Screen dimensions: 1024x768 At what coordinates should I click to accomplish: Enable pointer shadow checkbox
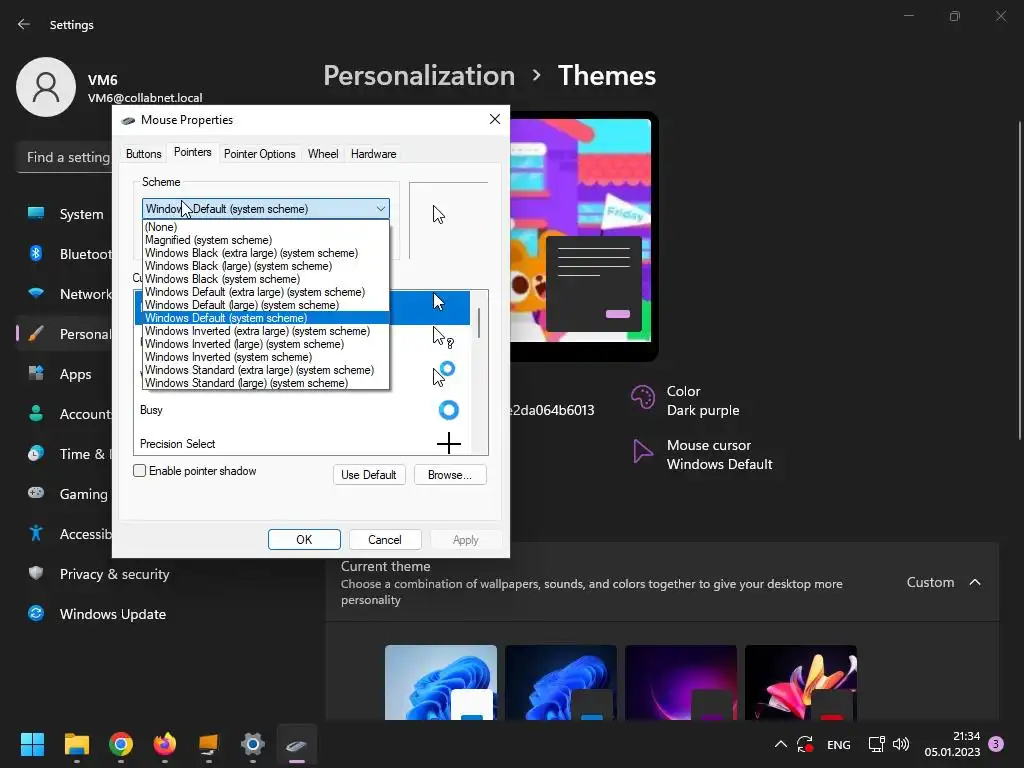coord(139,471)
